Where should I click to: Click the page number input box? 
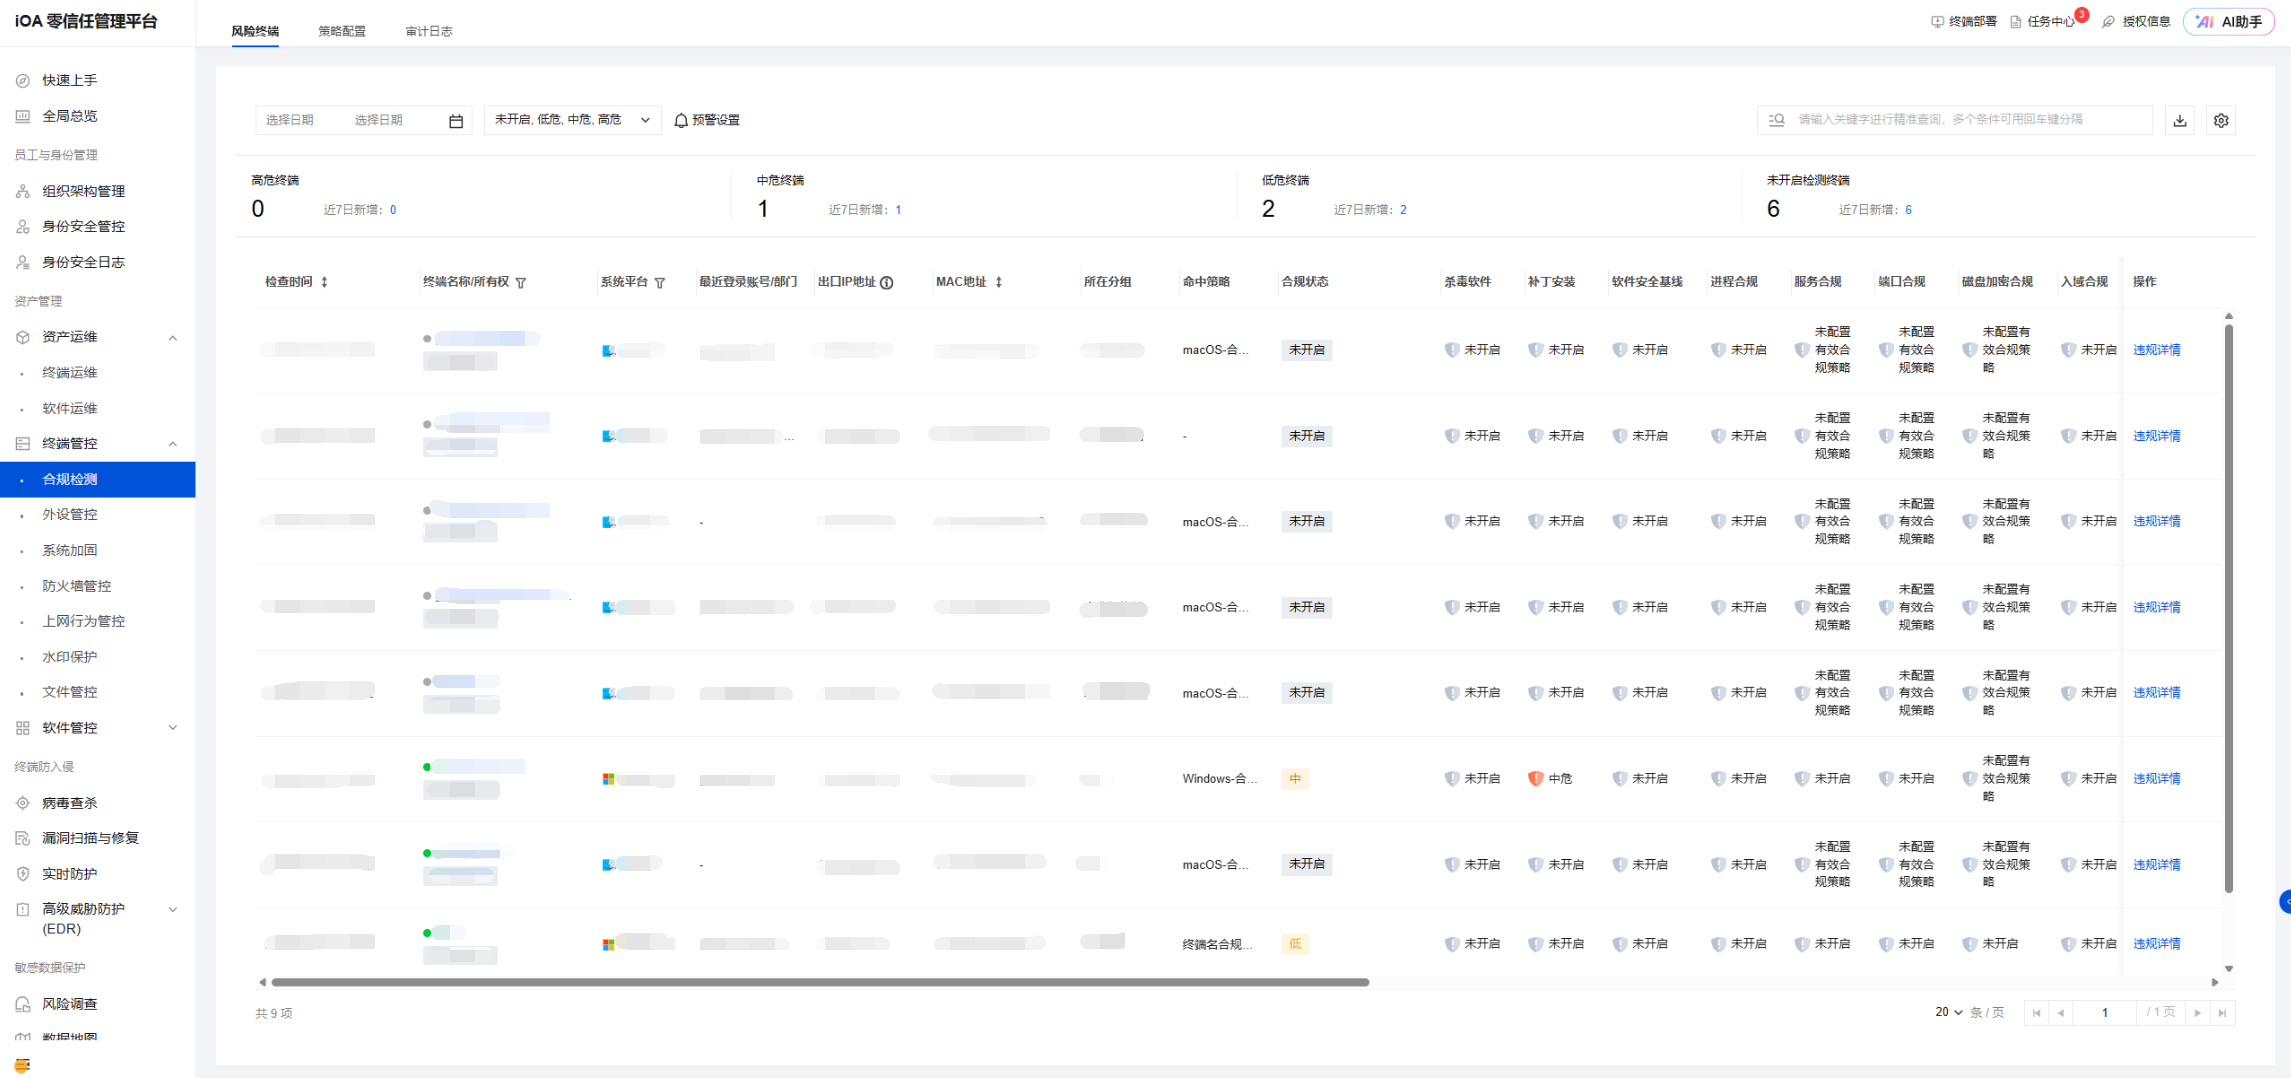[x=2105, y=1013]
